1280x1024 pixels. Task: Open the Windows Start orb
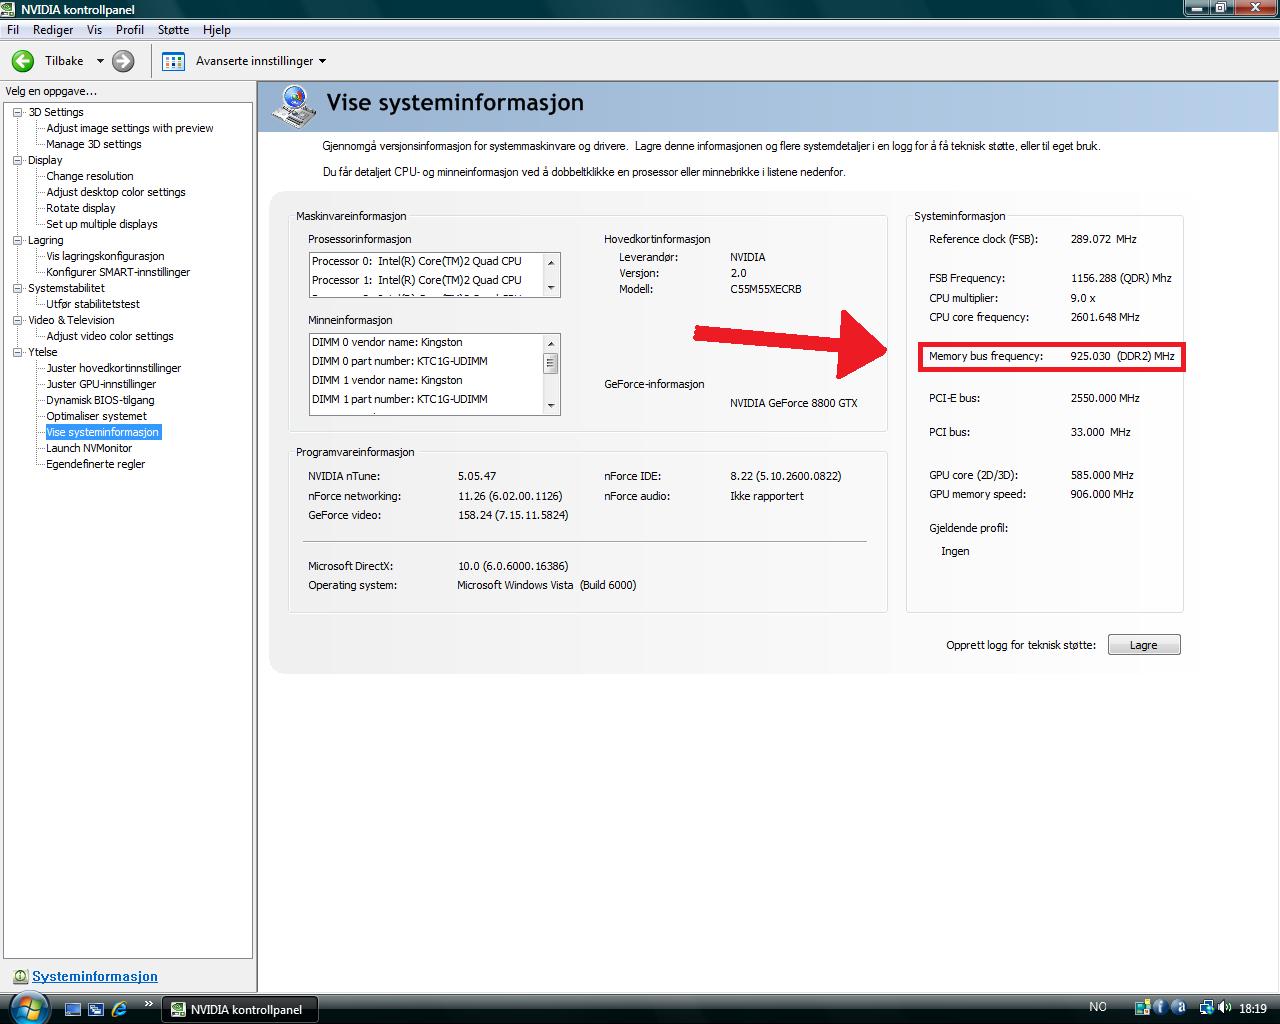coord(27,1007)
